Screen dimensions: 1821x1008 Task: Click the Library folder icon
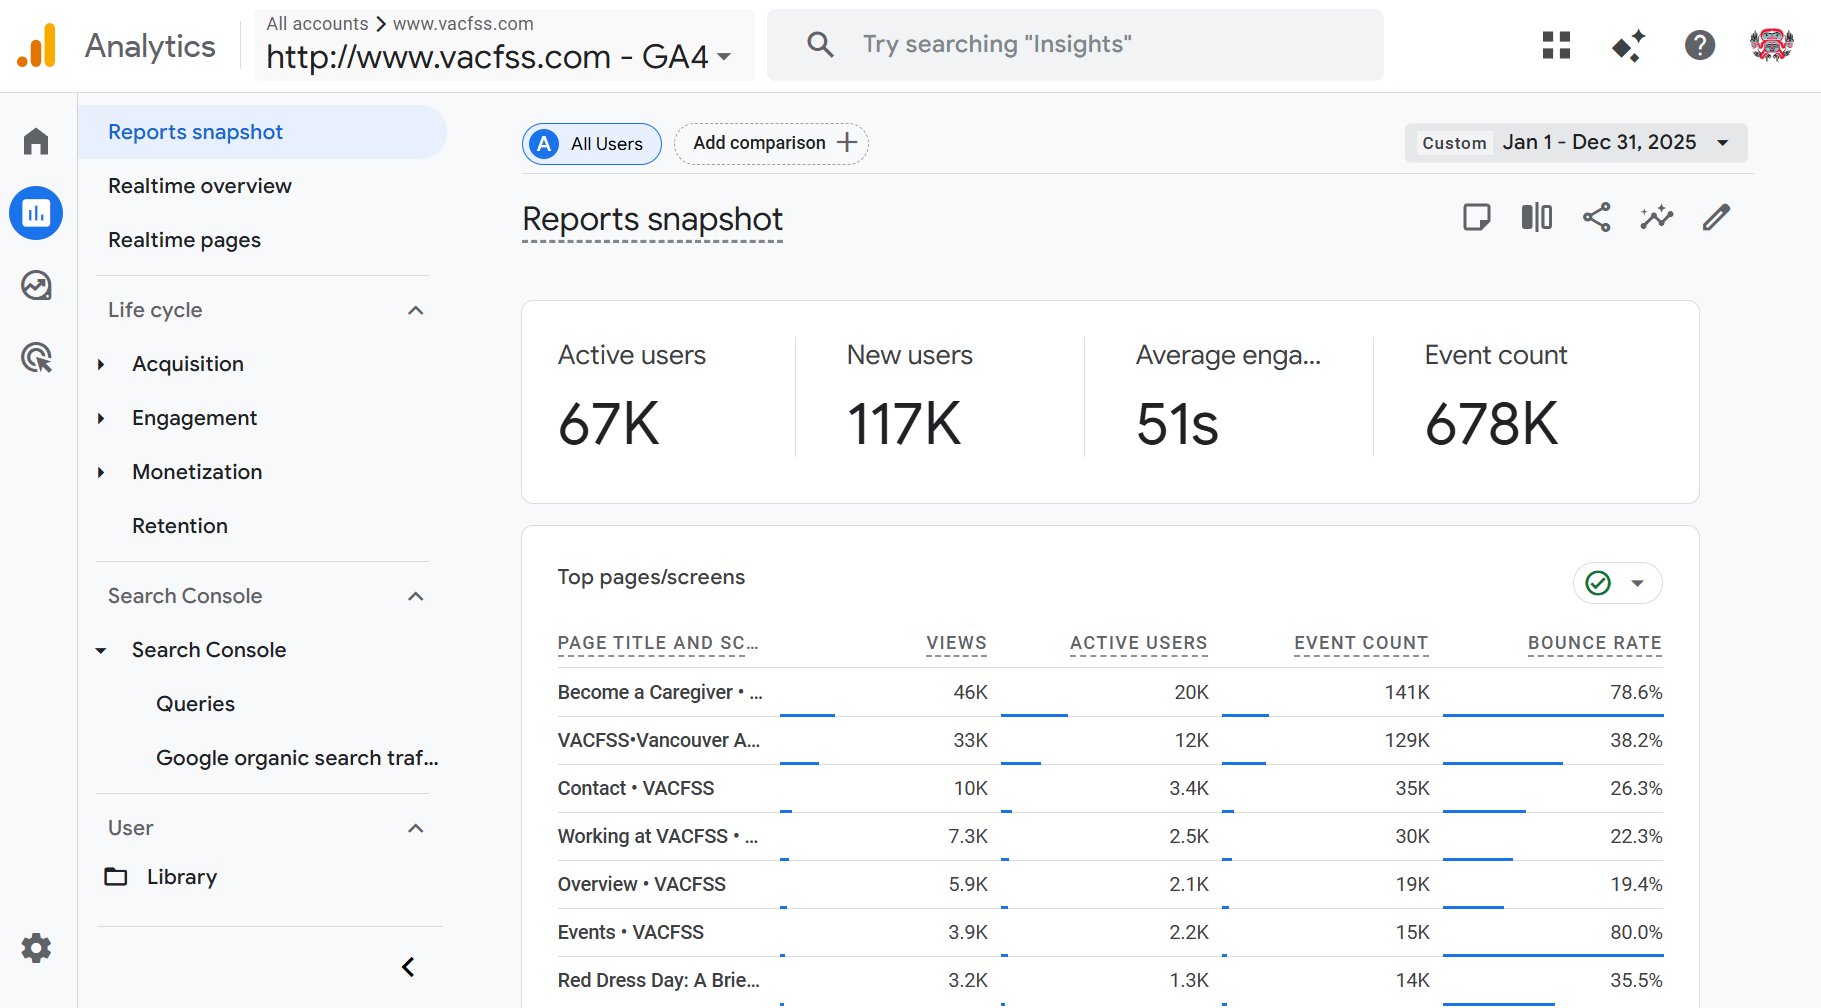click(x=116, y=877)
